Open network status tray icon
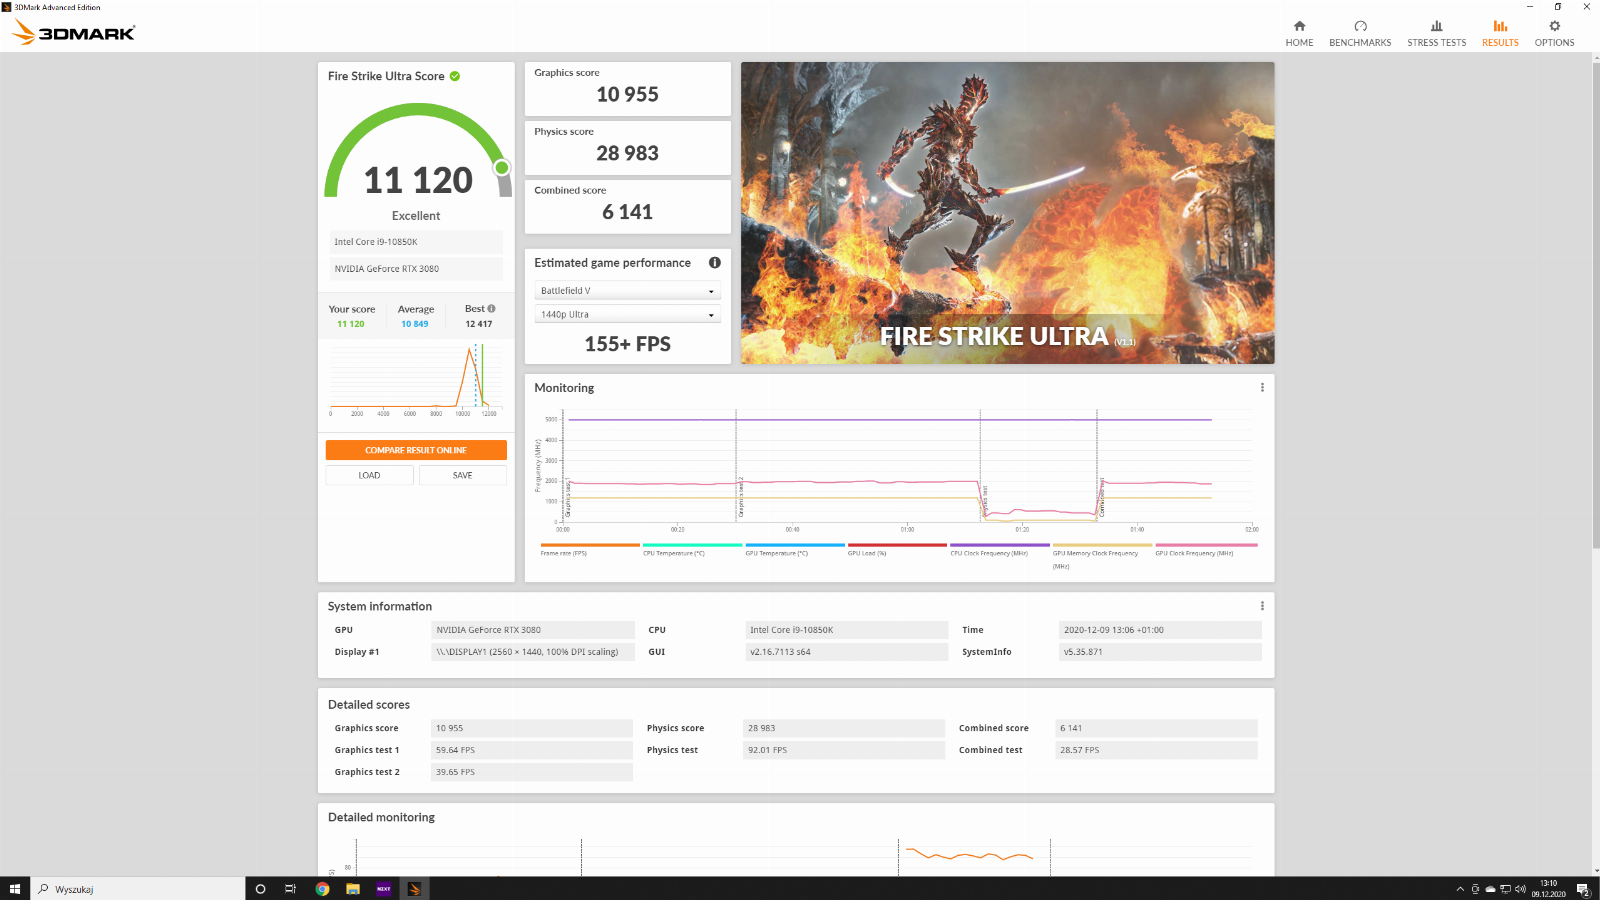 [x=1505, y=889]
